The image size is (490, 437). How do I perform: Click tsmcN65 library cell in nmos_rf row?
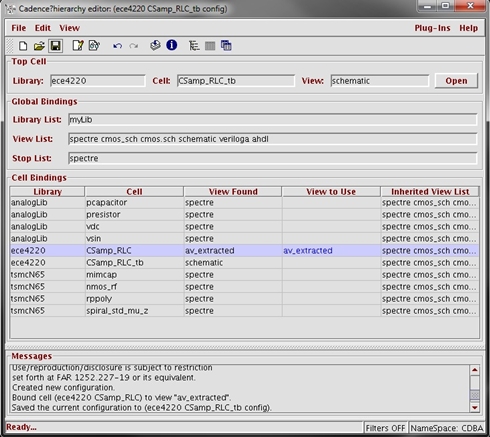(47, 287)
